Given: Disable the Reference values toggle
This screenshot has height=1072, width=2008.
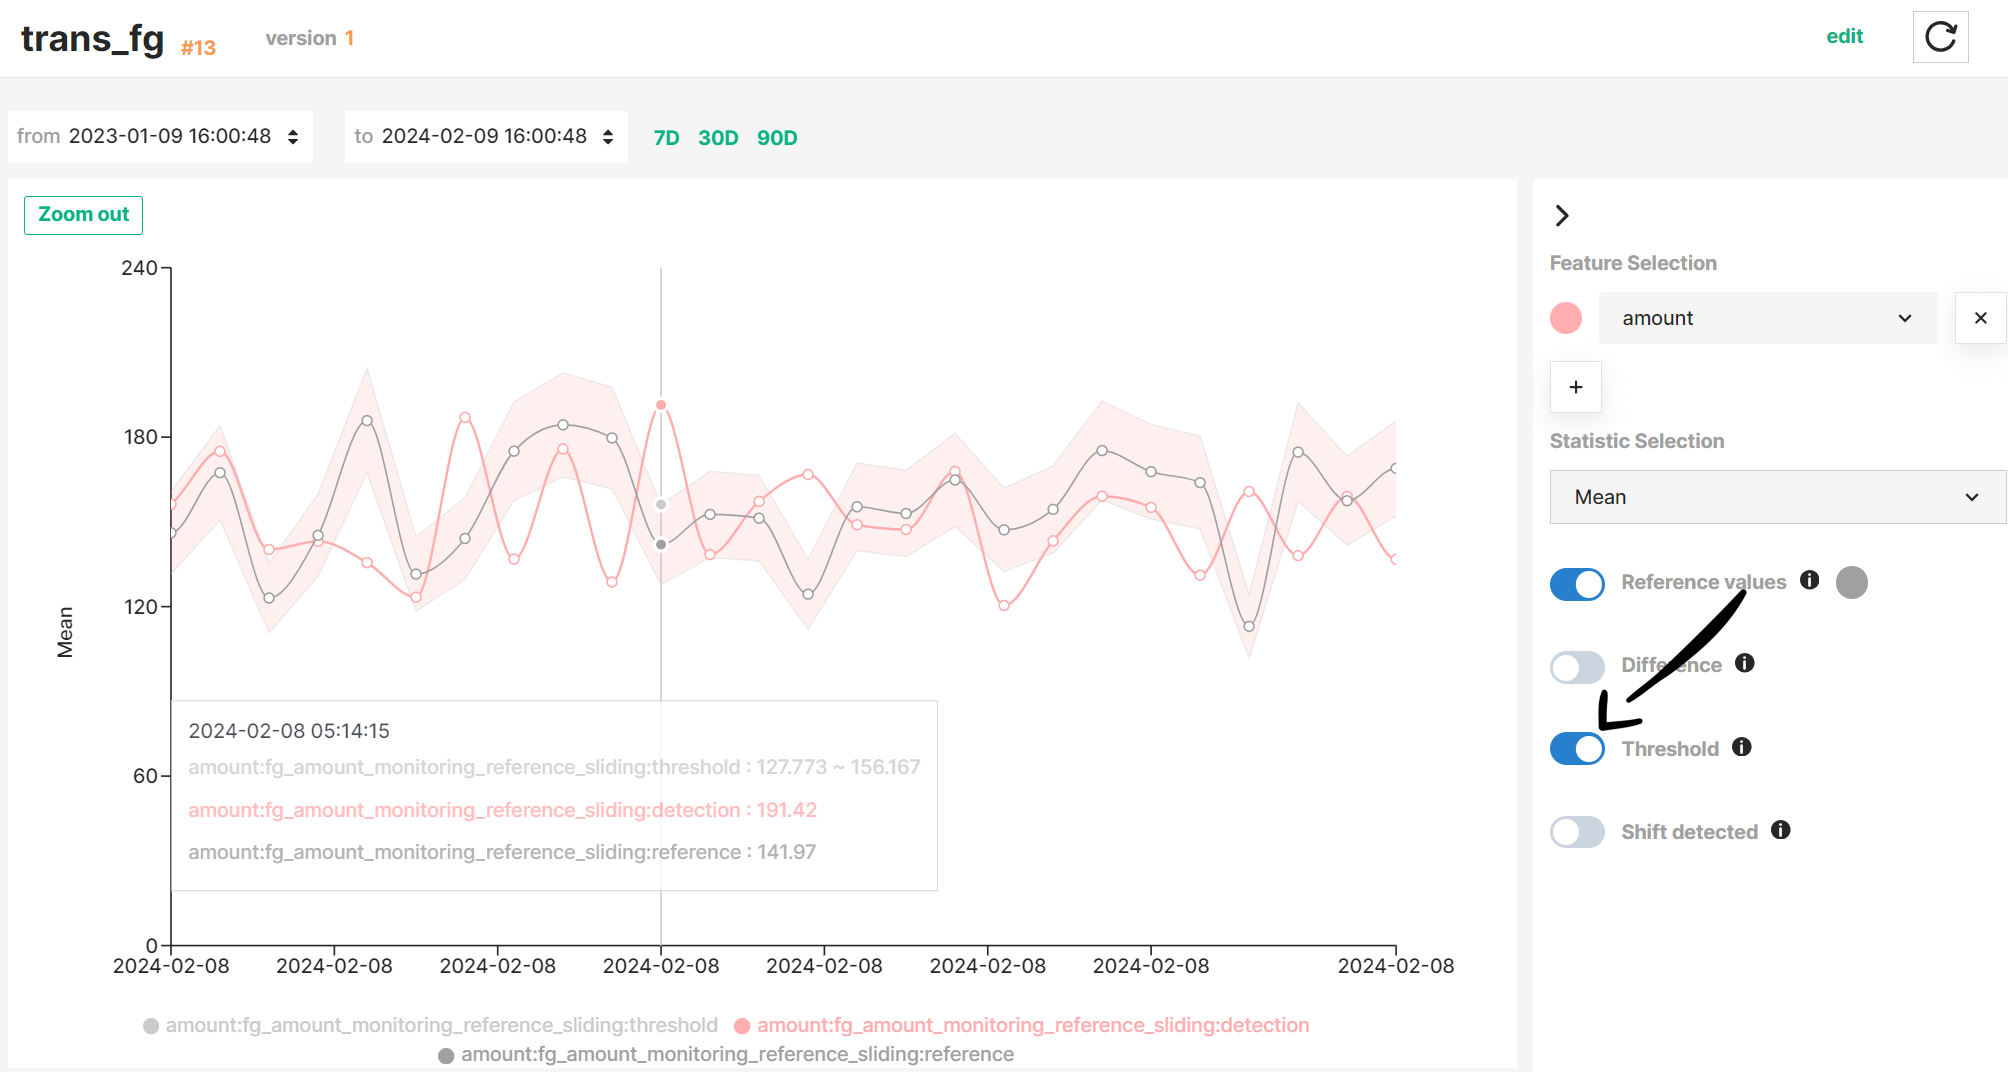Looking at the screenshot, I should coord(1577,583).
